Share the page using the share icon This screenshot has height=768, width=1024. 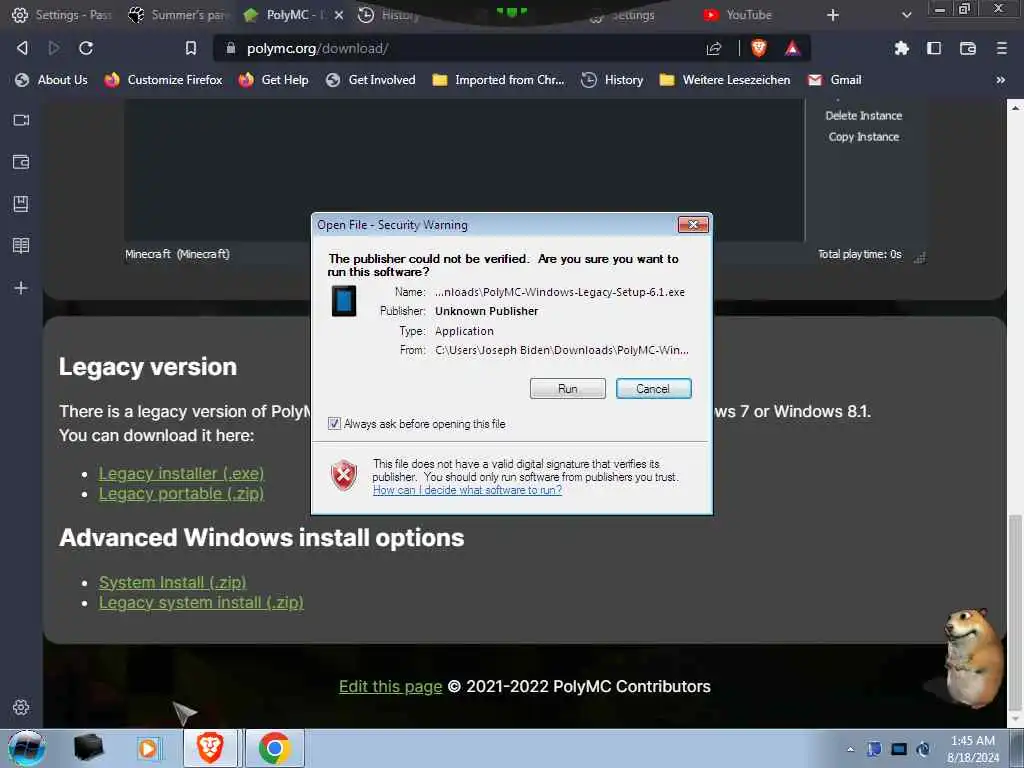[x=714, y=48]
